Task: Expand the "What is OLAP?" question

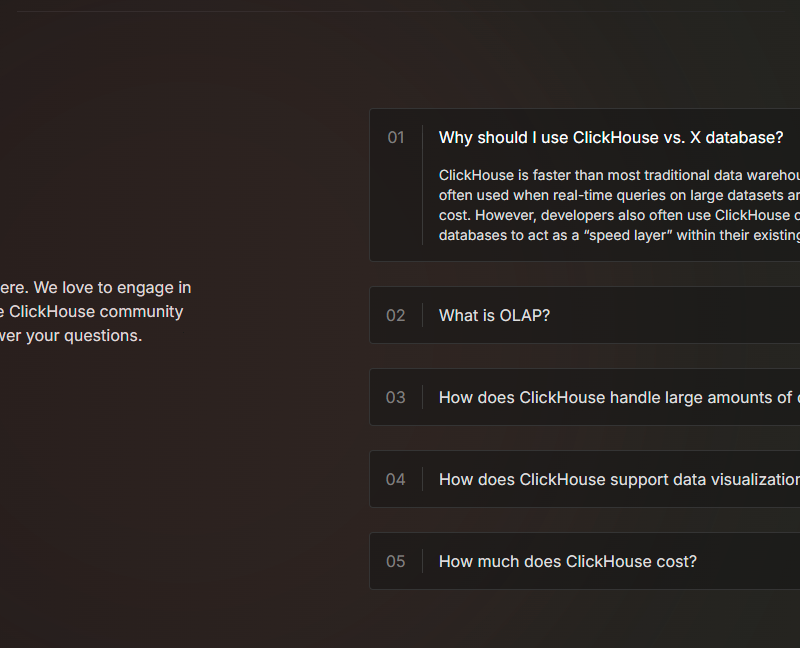Action: [494, 316]
